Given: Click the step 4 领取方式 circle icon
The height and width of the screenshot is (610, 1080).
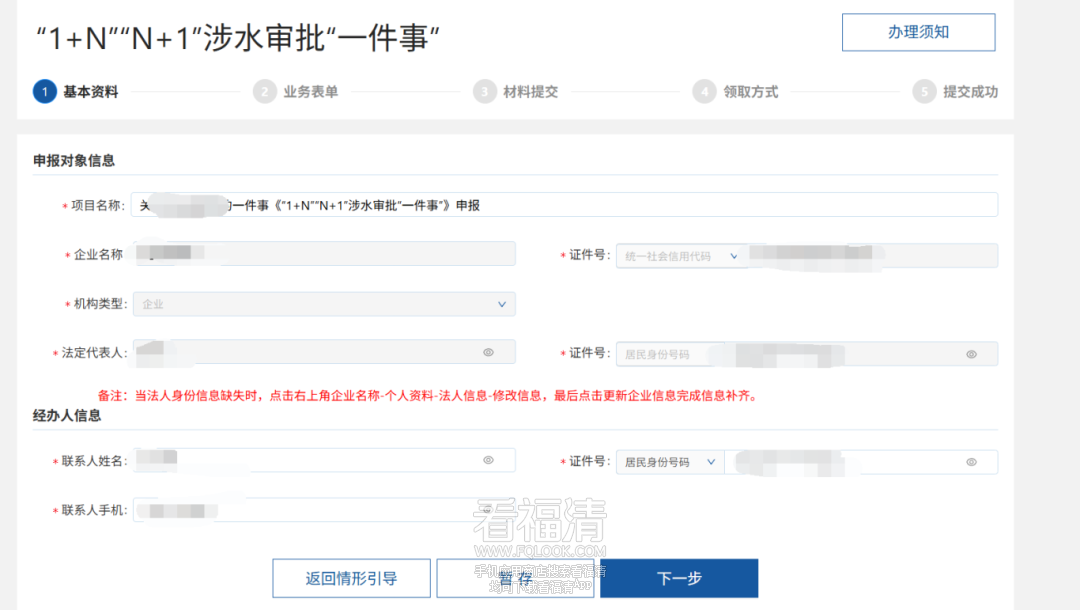Looking at the screenshot, I should (x=704, y=91).
